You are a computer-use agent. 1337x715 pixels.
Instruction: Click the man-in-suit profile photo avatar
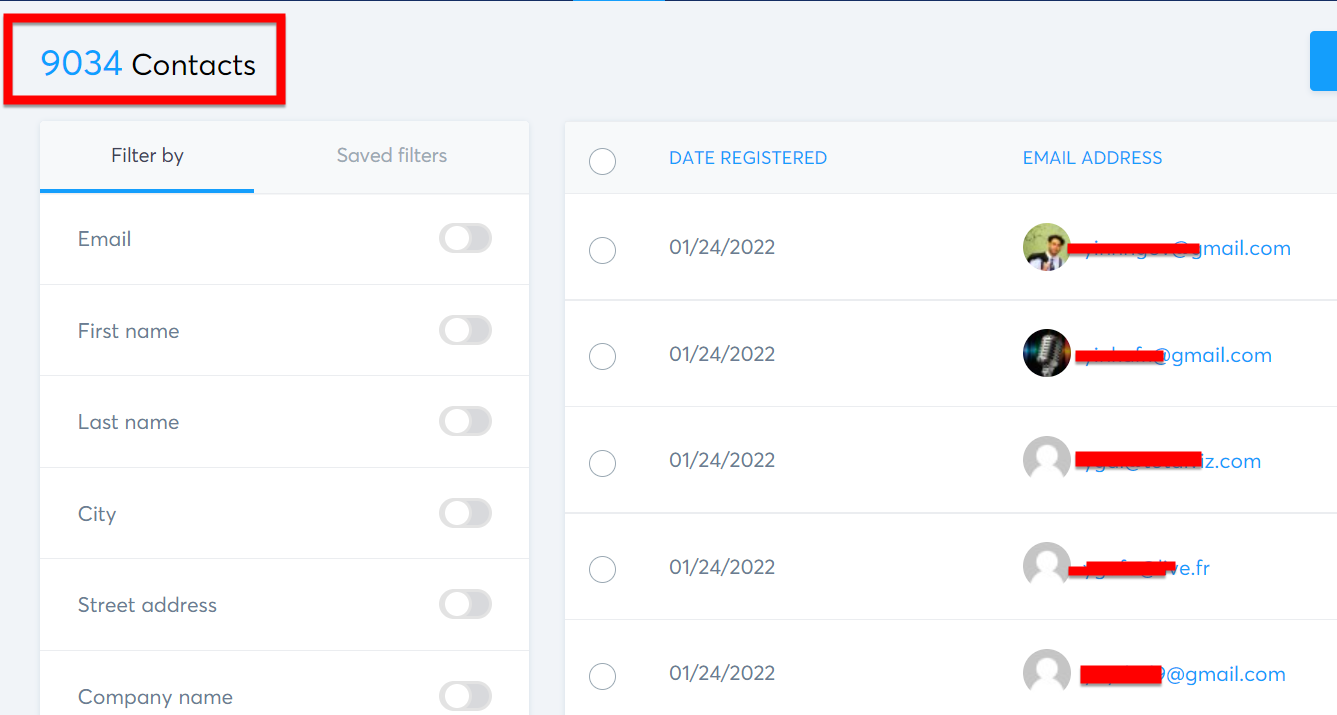pos(1046,247)
